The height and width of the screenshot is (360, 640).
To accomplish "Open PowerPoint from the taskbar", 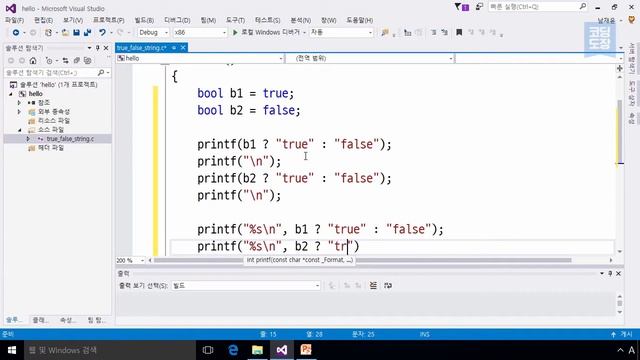I will tap(306, 350).
